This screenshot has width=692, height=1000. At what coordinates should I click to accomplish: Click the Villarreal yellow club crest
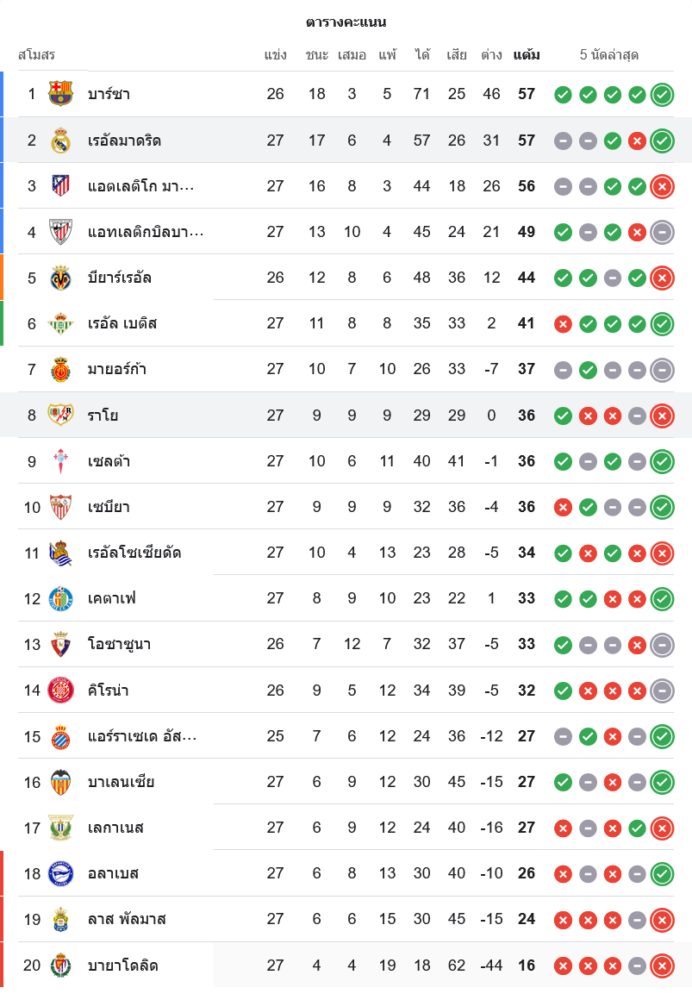pyautogui.click(x=61, y=277)
